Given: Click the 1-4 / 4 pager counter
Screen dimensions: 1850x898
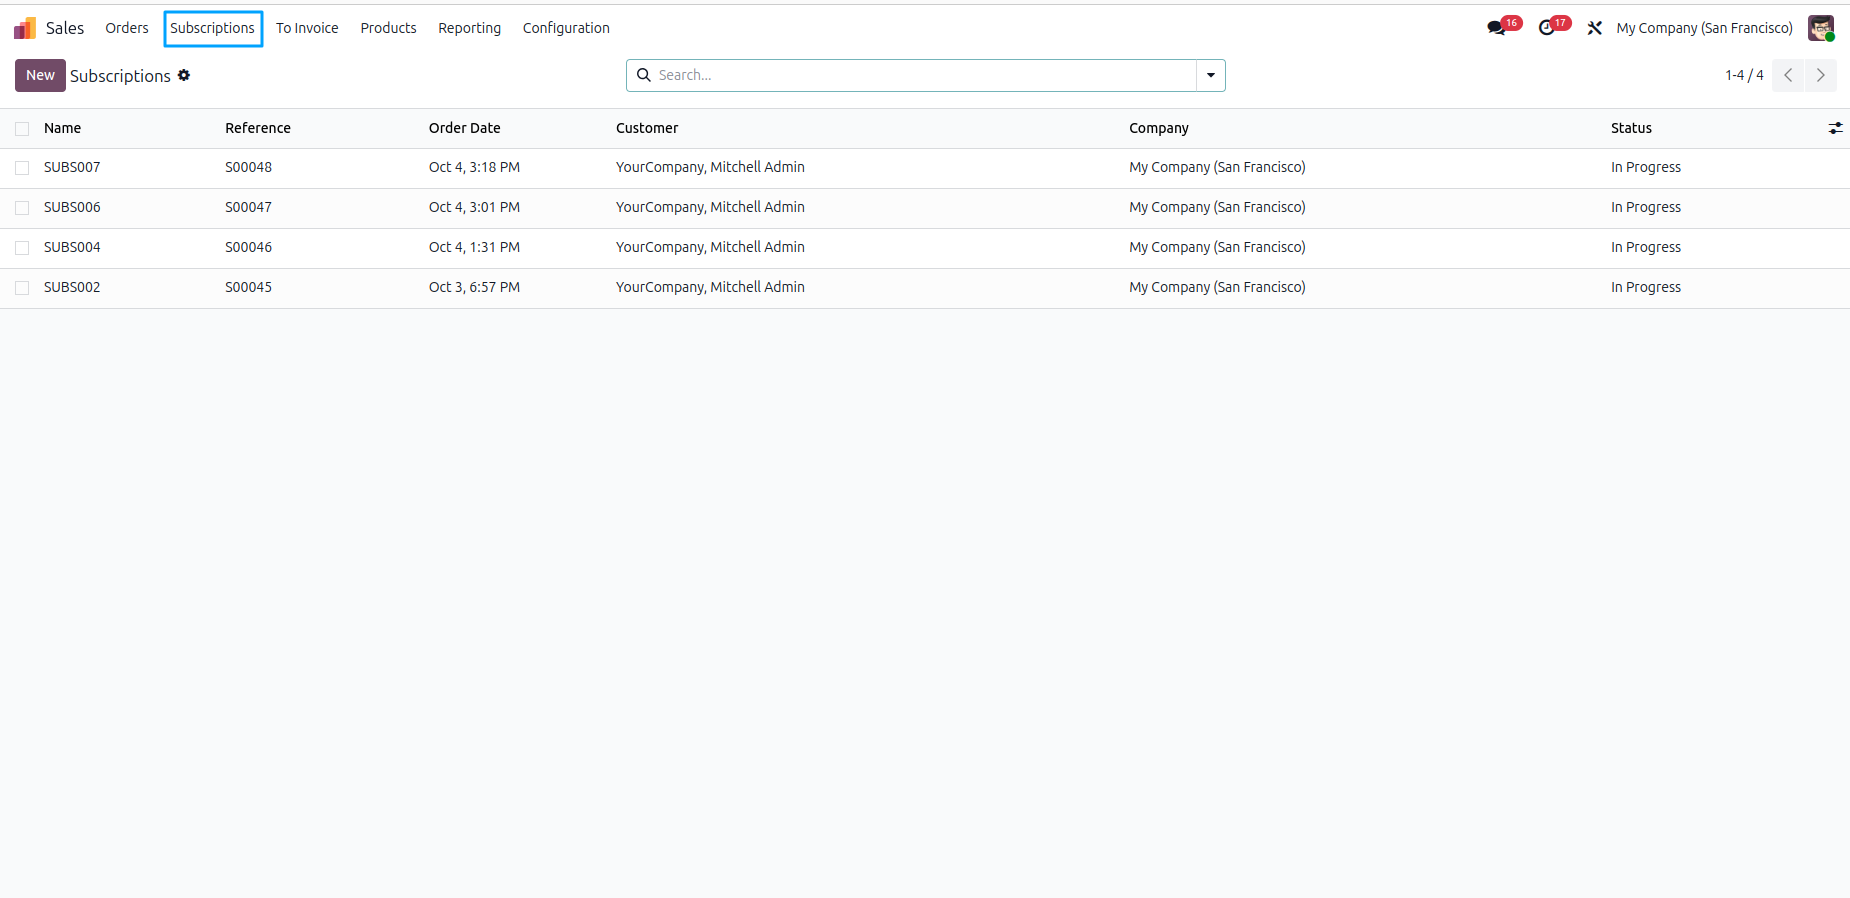Looking at the screenshot, I should click(x=1744, y=75).
